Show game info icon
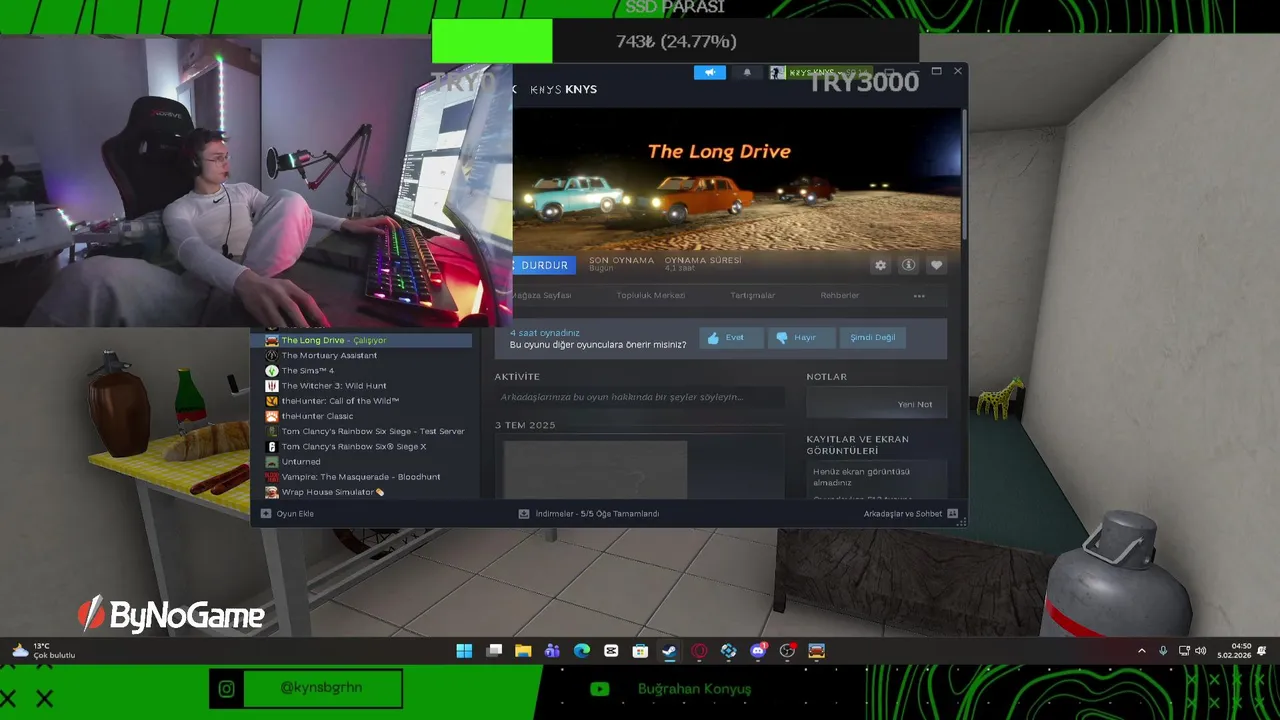Screen dimensions: 1280x720 (x=908, y=265)
